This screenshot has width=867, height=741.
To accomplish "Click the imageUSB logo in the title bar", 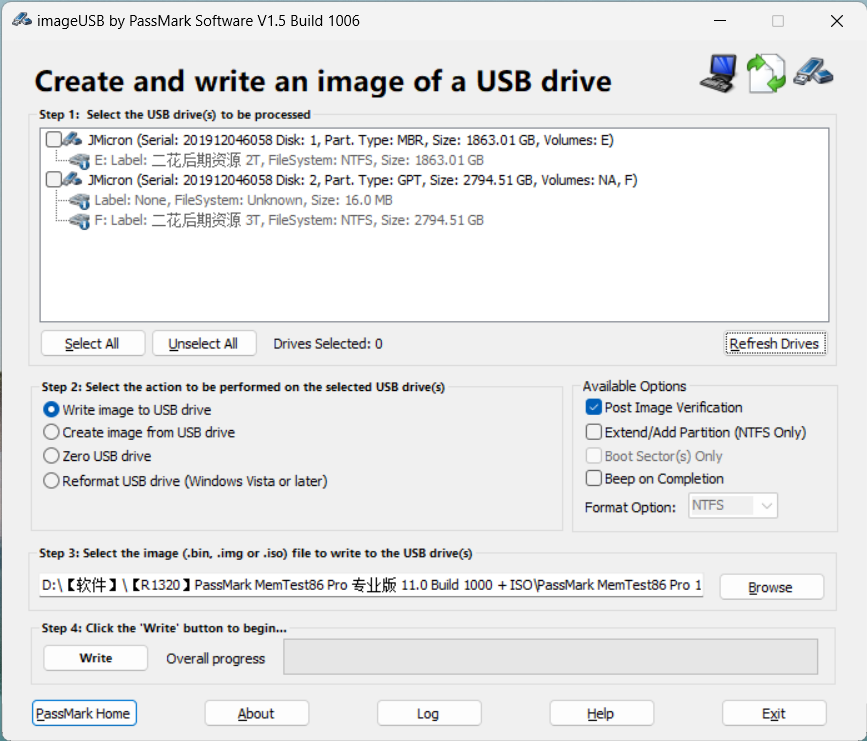I will point(22,19).
